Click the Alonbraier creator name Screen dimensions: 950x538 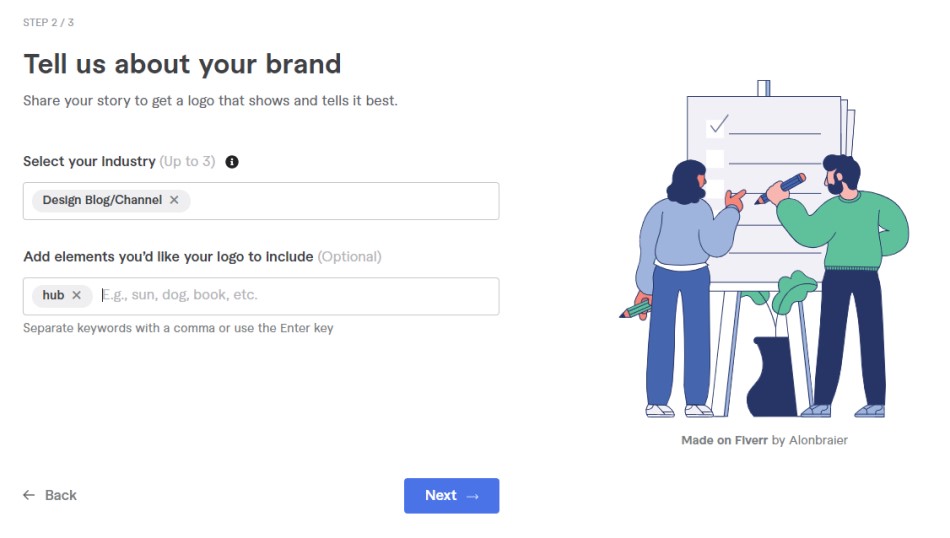click(818, 440)
